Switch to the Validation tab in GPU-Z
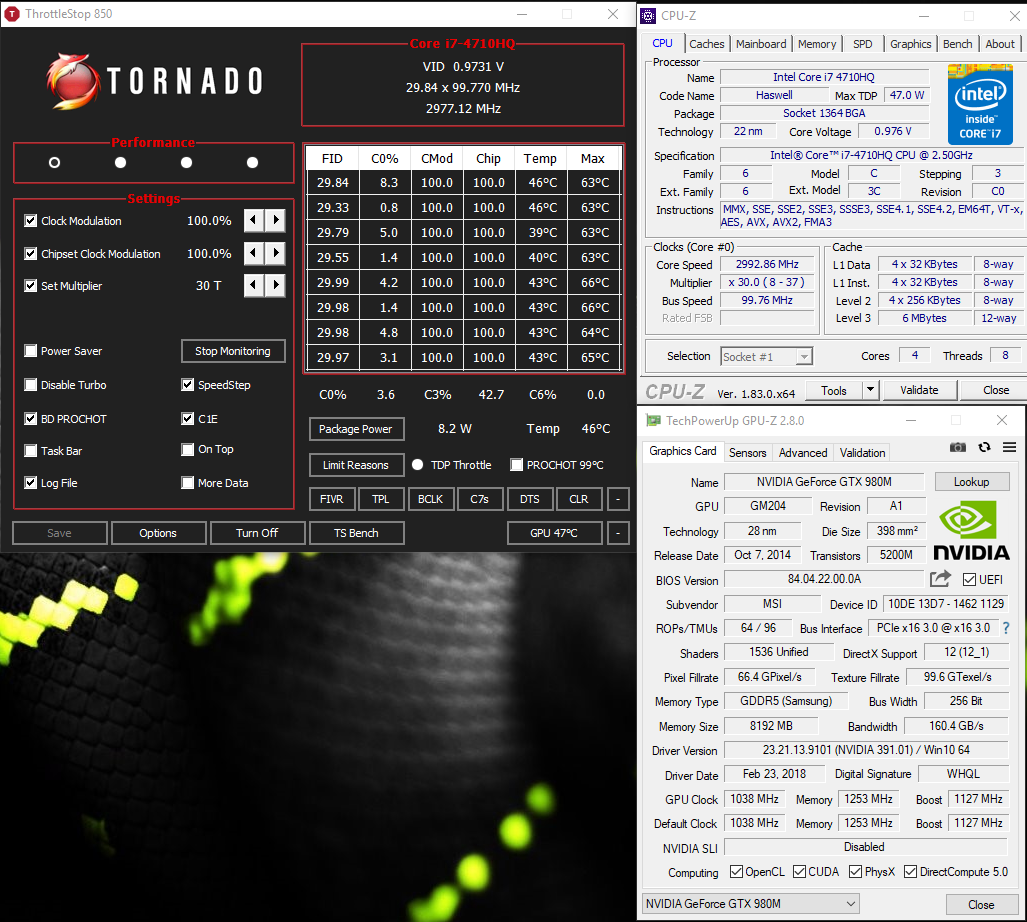Viewport: 1027px width, 922px height. [x=862, y=452]
